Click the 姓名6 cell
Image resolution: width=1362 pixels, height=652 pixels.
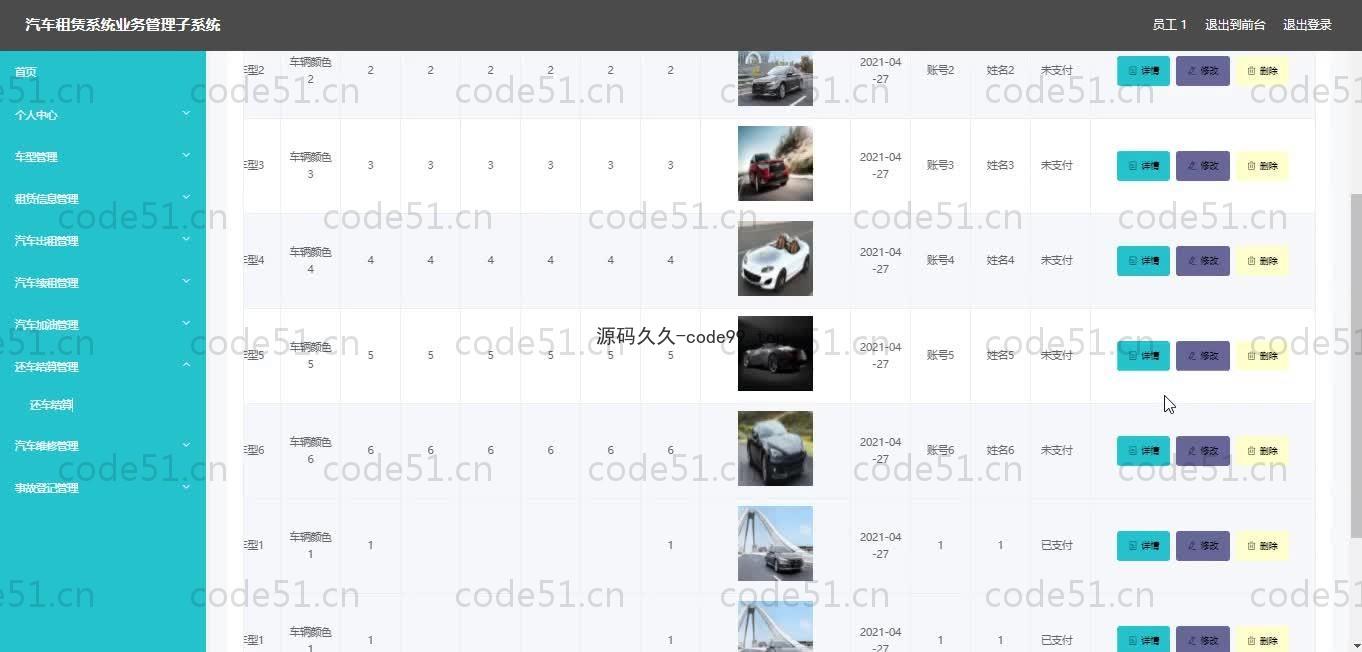pyautogui.click(x=1000, y=450)
